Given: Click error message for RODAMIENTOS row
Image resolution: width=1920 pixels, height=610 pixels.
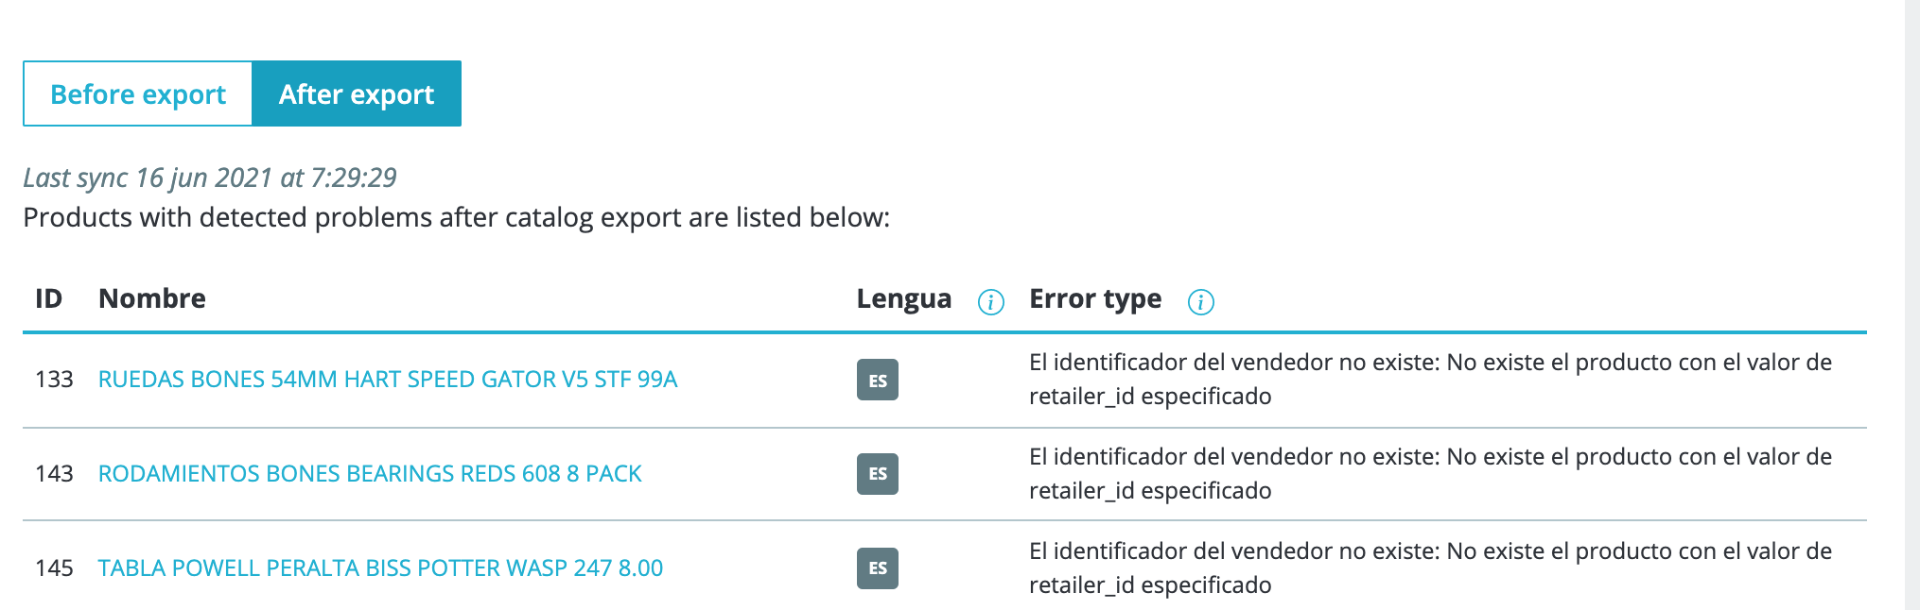Looking at the screenshot, I should [1430, 474].
